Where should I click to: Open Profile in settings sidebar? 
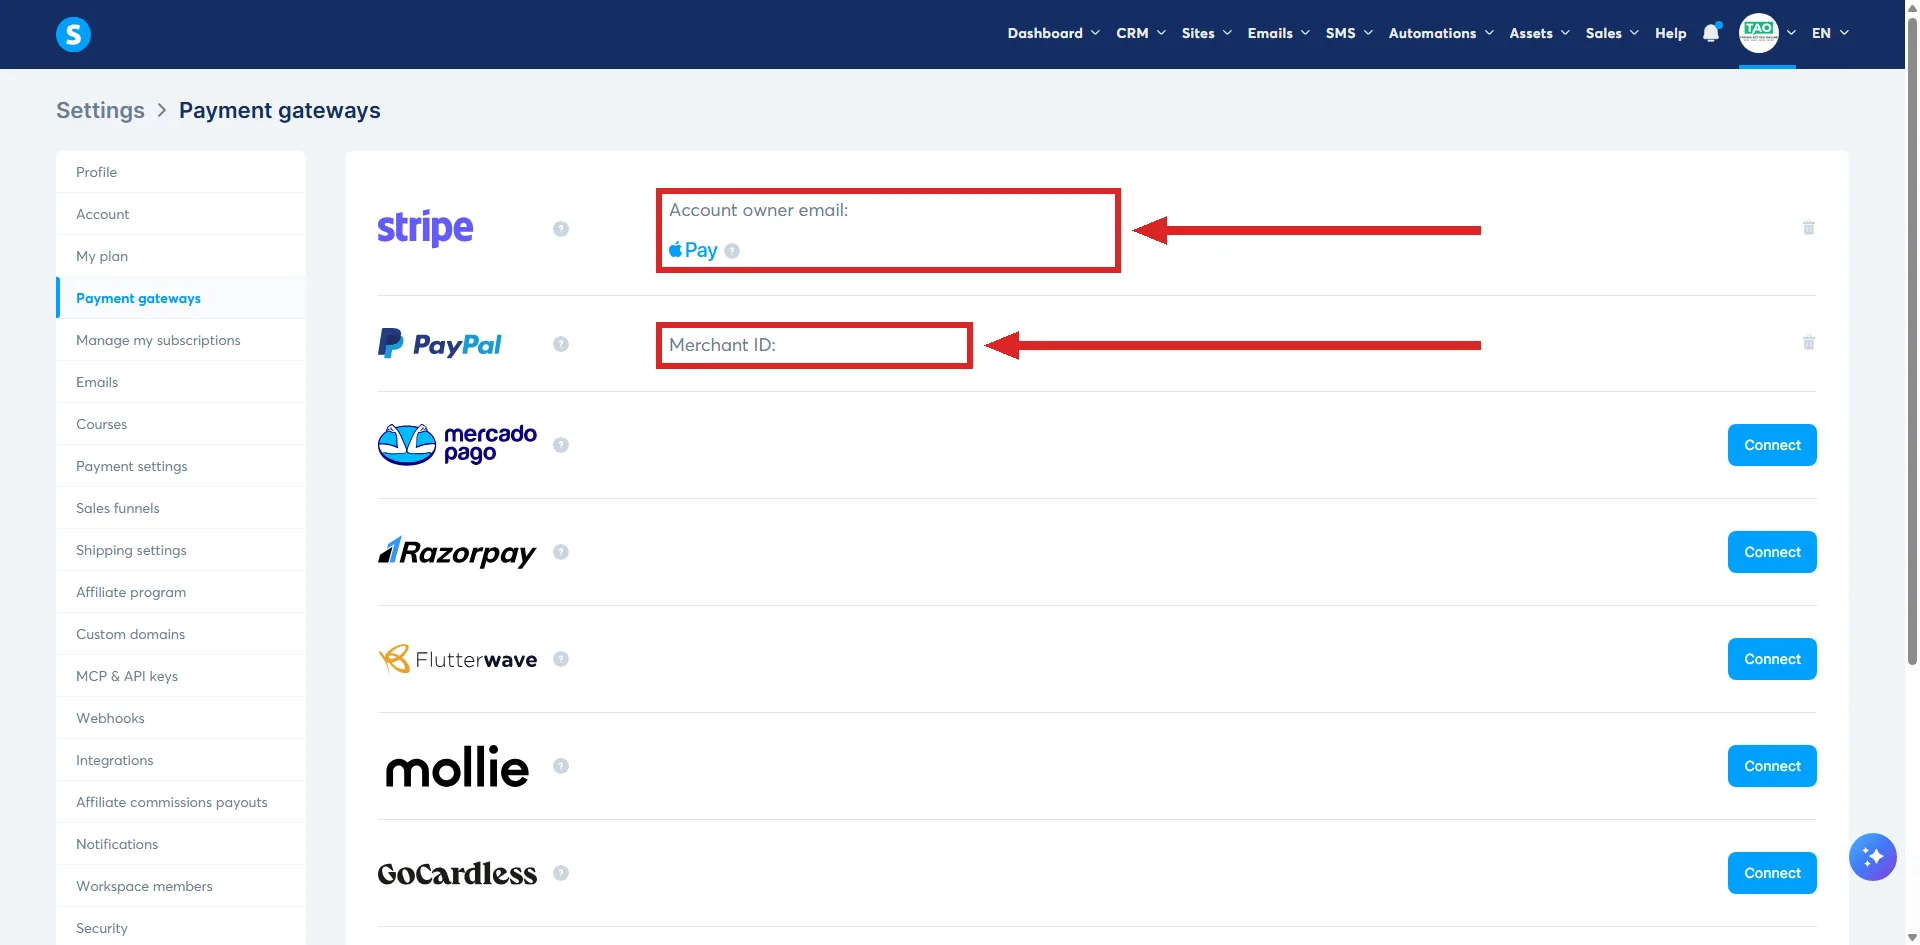[181, 172]
